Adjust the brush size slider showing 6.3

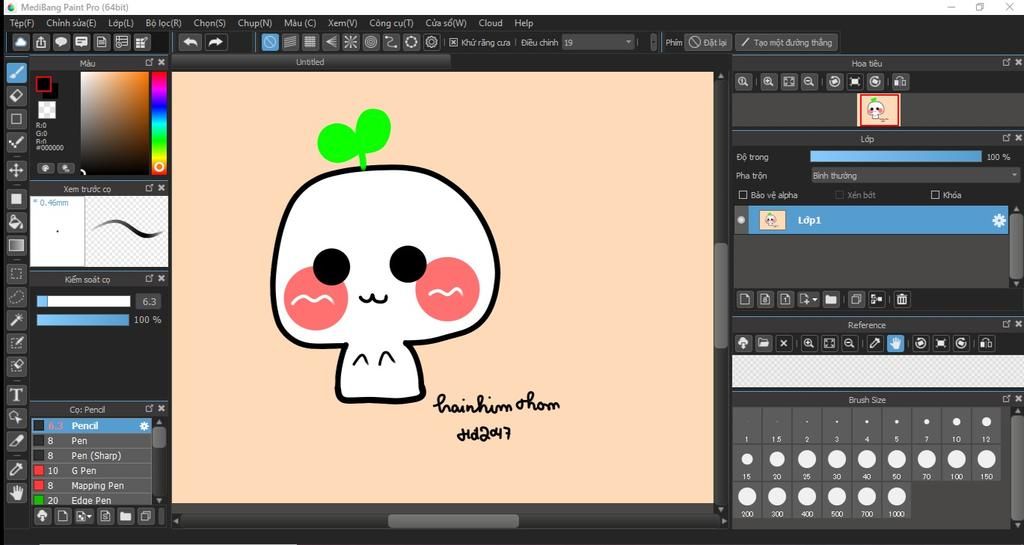coord(84,301)
